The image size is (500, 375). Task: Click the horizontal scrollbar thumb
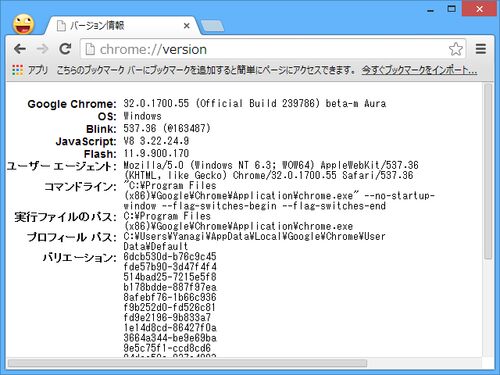pos(187,363)
